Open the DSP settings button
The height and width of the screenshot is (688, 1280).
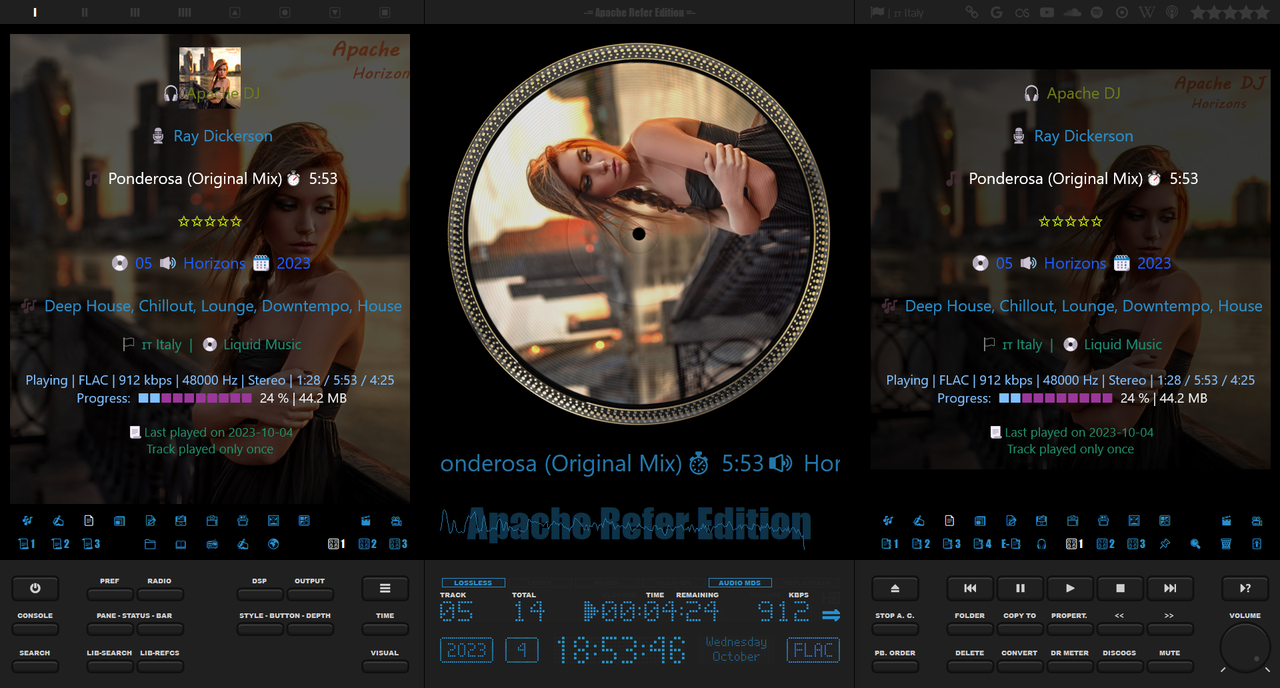tap(260, 594)
